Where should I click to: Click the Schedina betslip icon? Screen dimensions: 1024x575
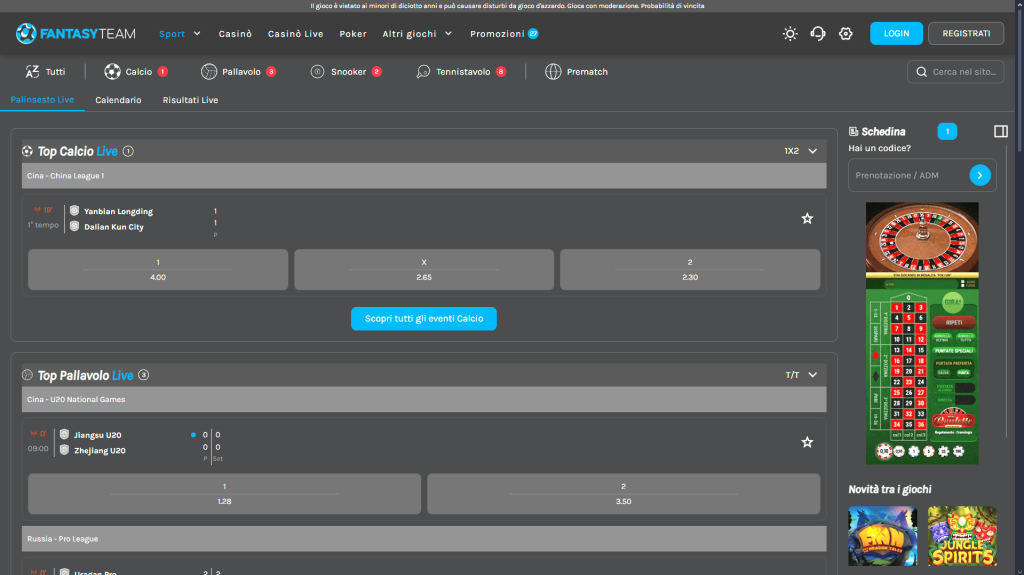tap(853, 131)
